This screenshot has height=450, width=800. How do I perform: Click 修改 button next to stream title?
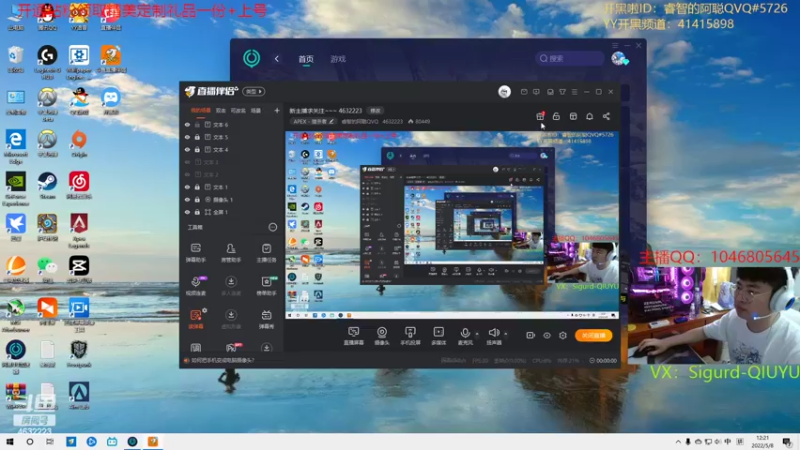[x=375, y=111]
